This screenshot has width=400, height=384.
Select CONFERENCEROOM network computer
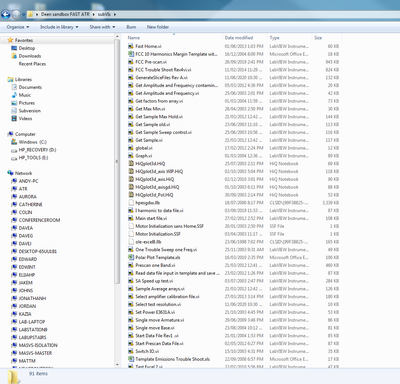tap(39, 220)
